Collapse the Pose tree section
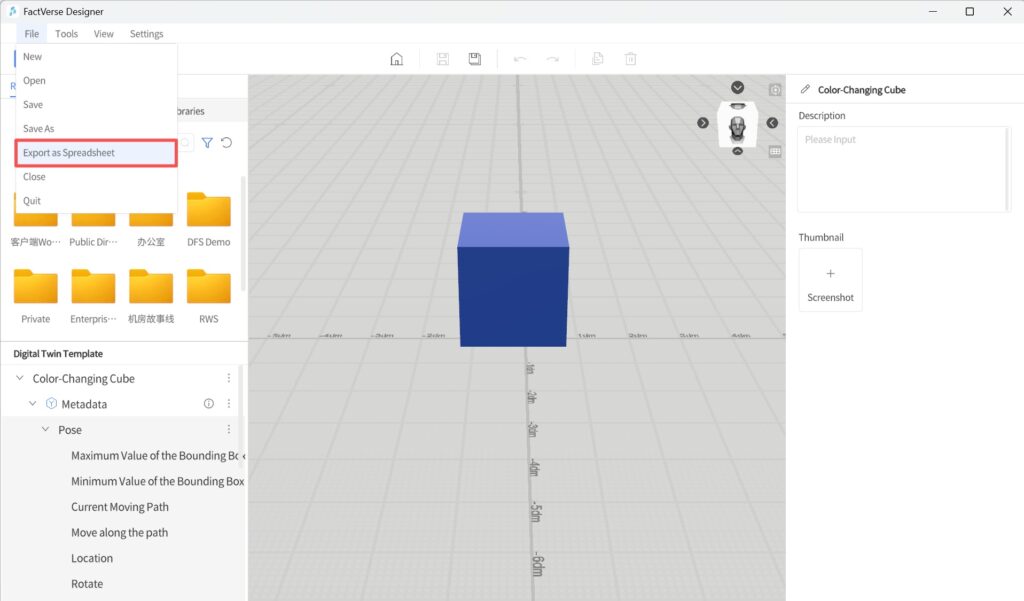Viewport: 1024px width, 601px height. [44, 429]
